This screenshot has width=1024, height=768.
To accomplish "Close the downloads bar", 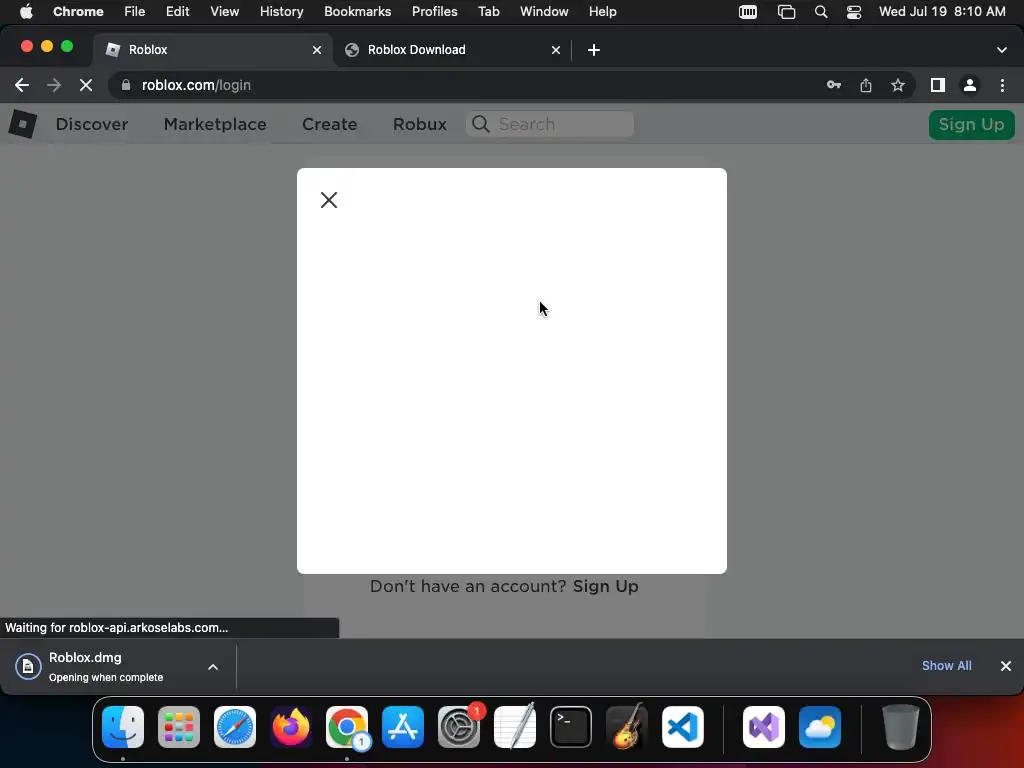I will click(x=1006, y=665).
